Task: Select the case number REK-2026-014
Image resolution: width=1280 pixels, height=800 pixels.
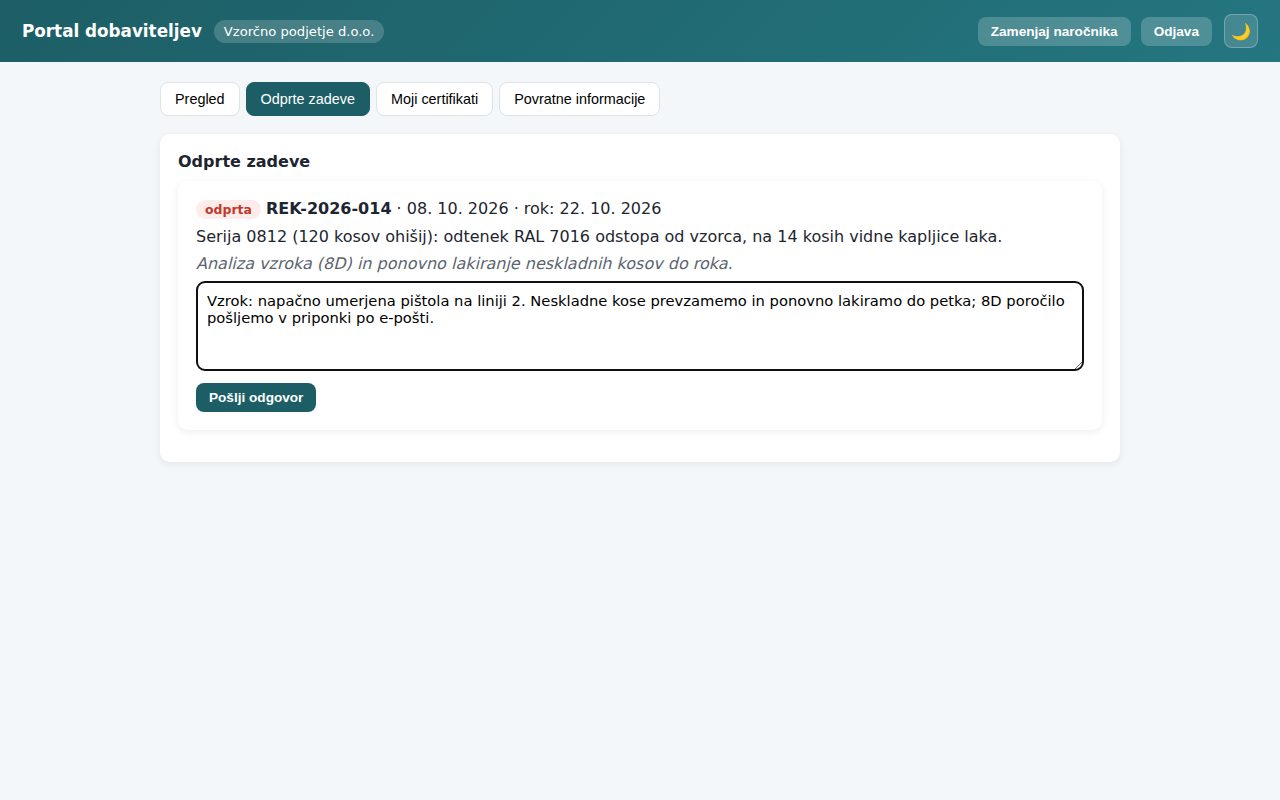Action: click(x=329, y=209)
